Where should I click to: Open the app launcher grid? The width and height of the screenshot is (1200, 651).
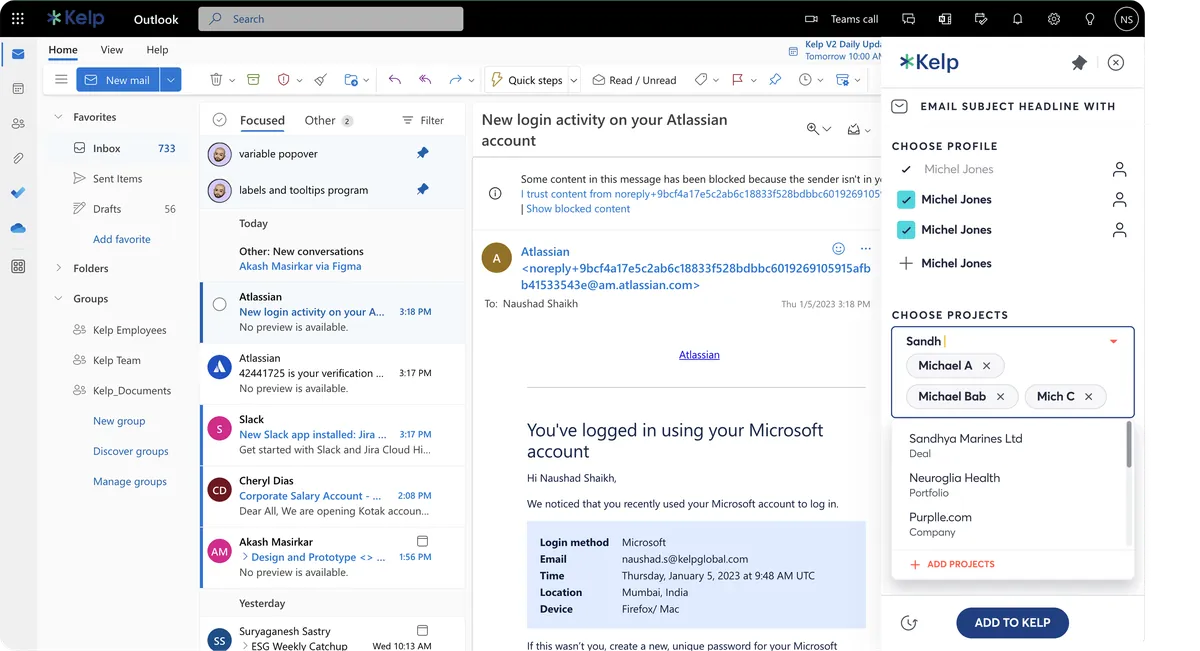tap(18, 19)
